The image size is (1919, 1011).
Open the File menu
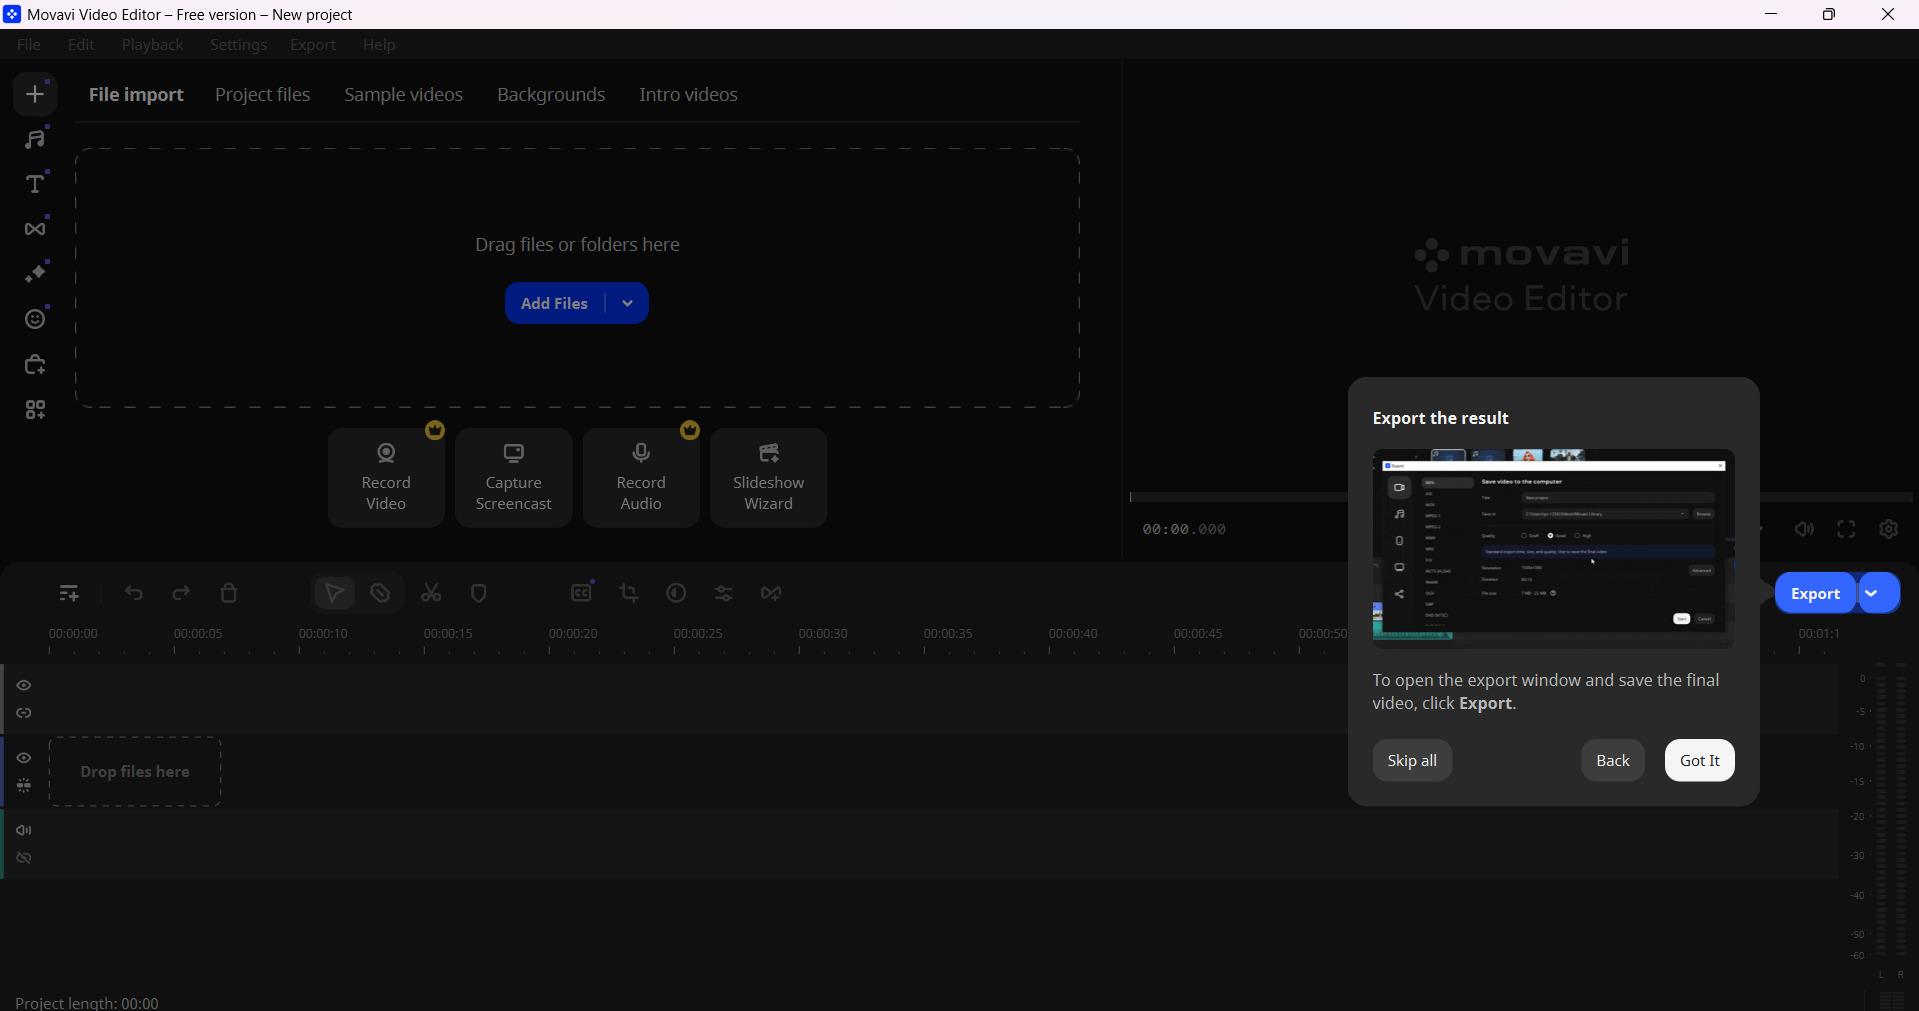tap(29, 45)
